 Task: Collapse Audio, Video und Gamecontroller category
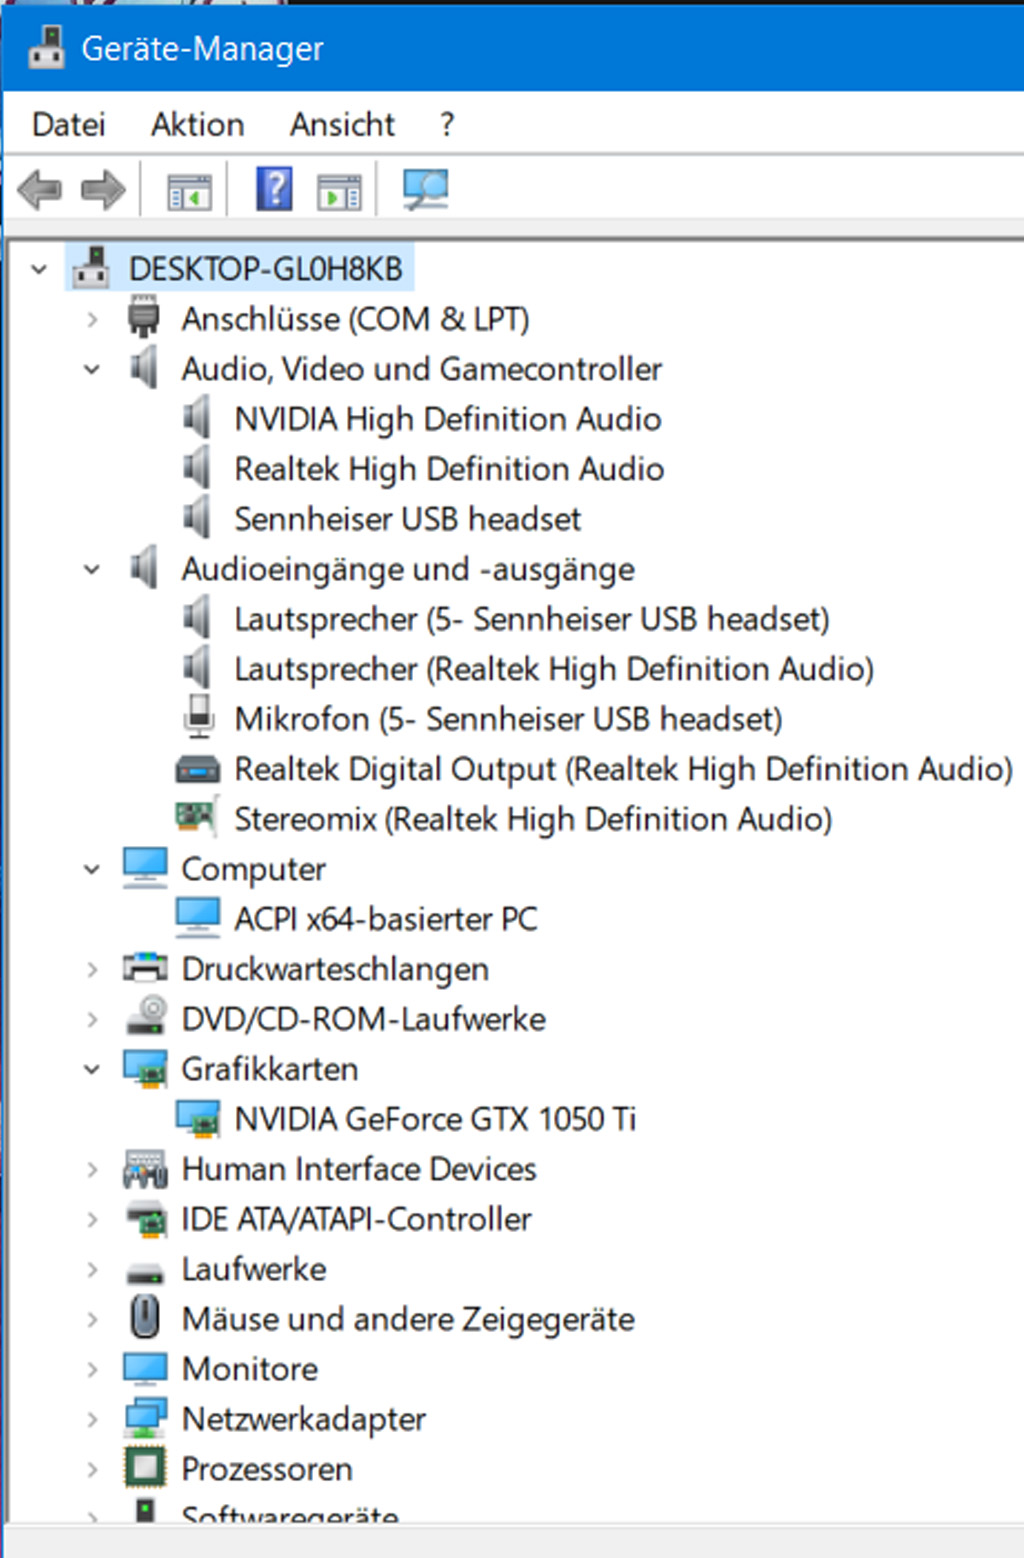92,369
